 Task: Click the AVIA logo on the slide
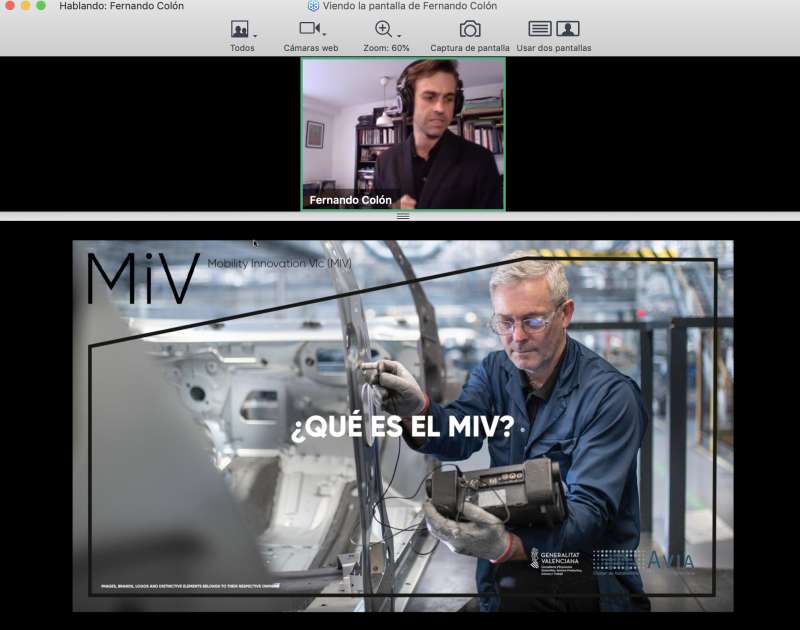669,560
